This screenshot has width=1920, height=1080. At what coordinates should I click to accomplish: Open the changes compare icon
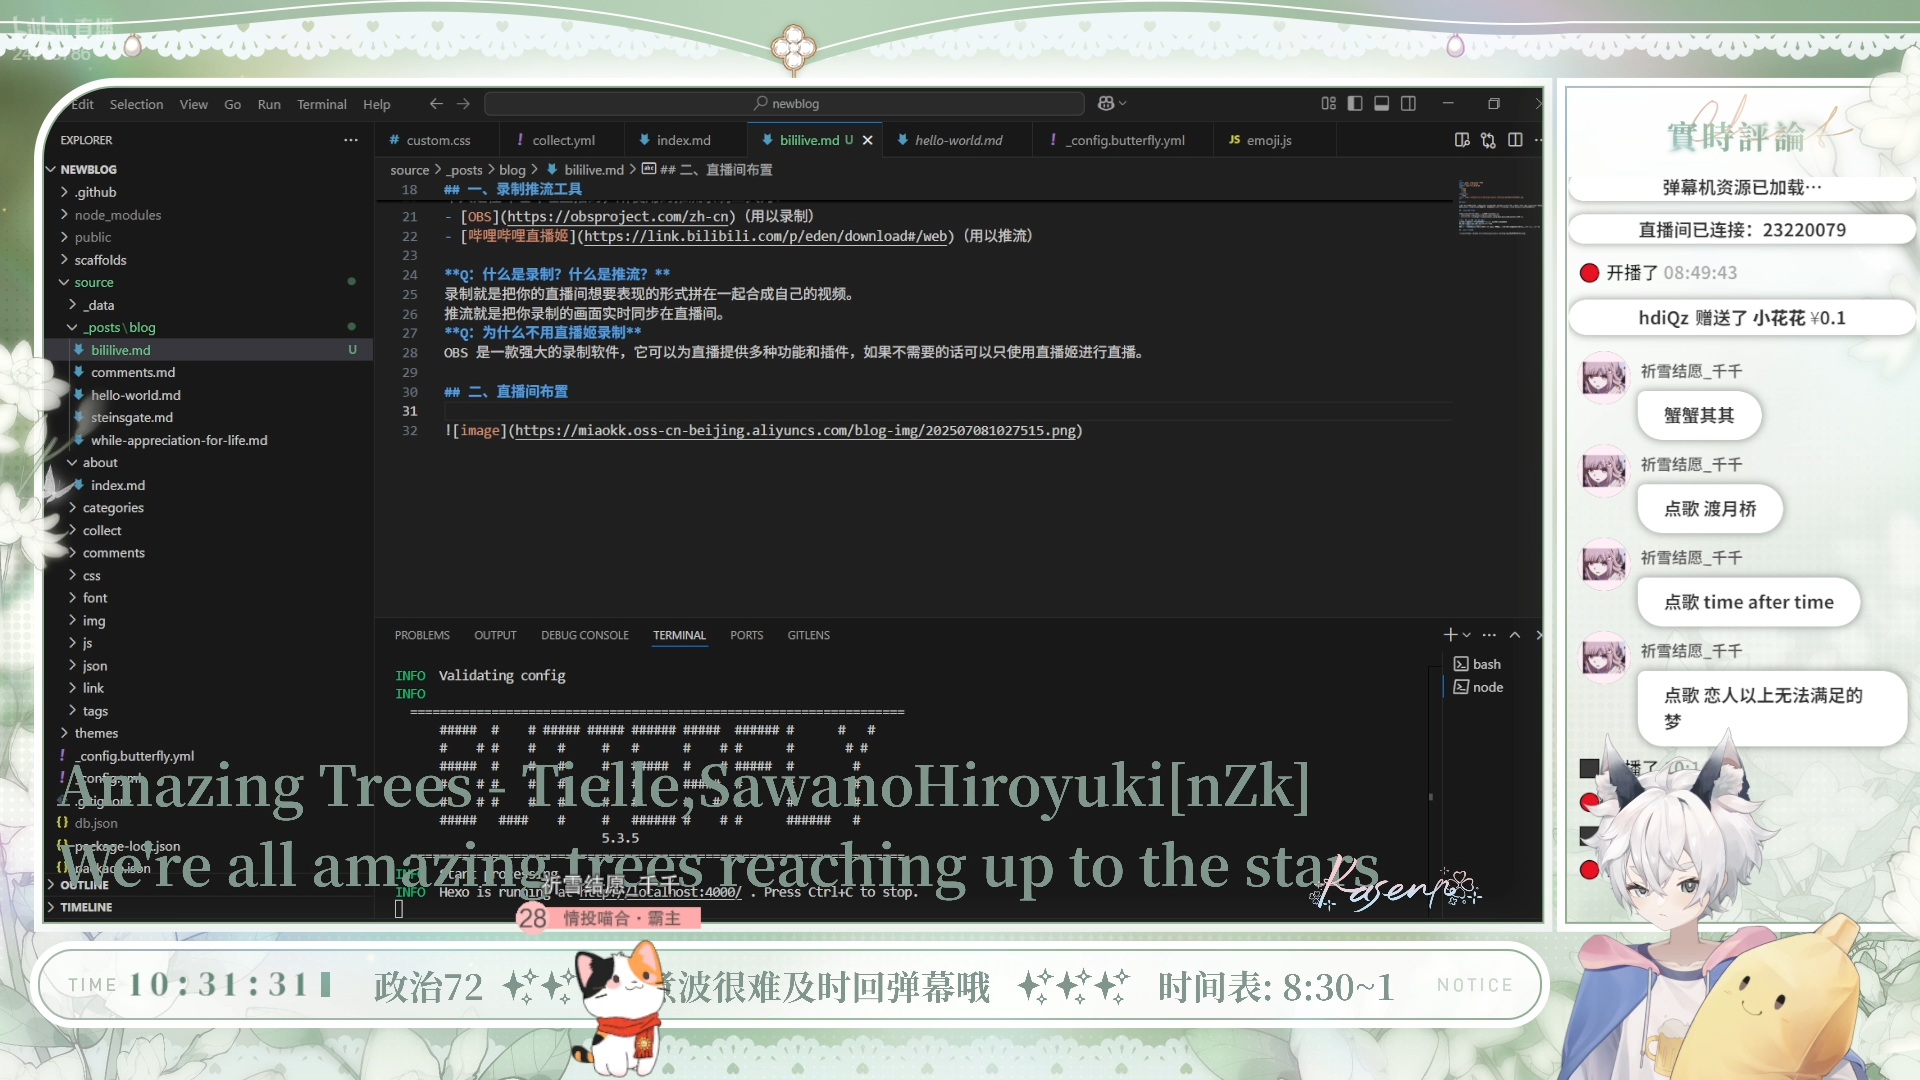click(x=1488, y=140)
